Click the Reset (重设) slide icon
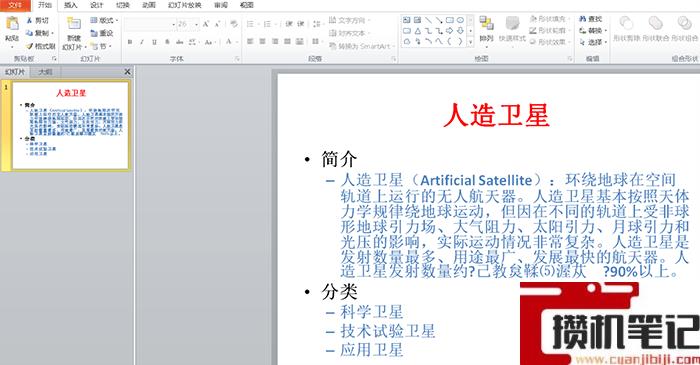700x365 pixels. (x=94, y=33)
